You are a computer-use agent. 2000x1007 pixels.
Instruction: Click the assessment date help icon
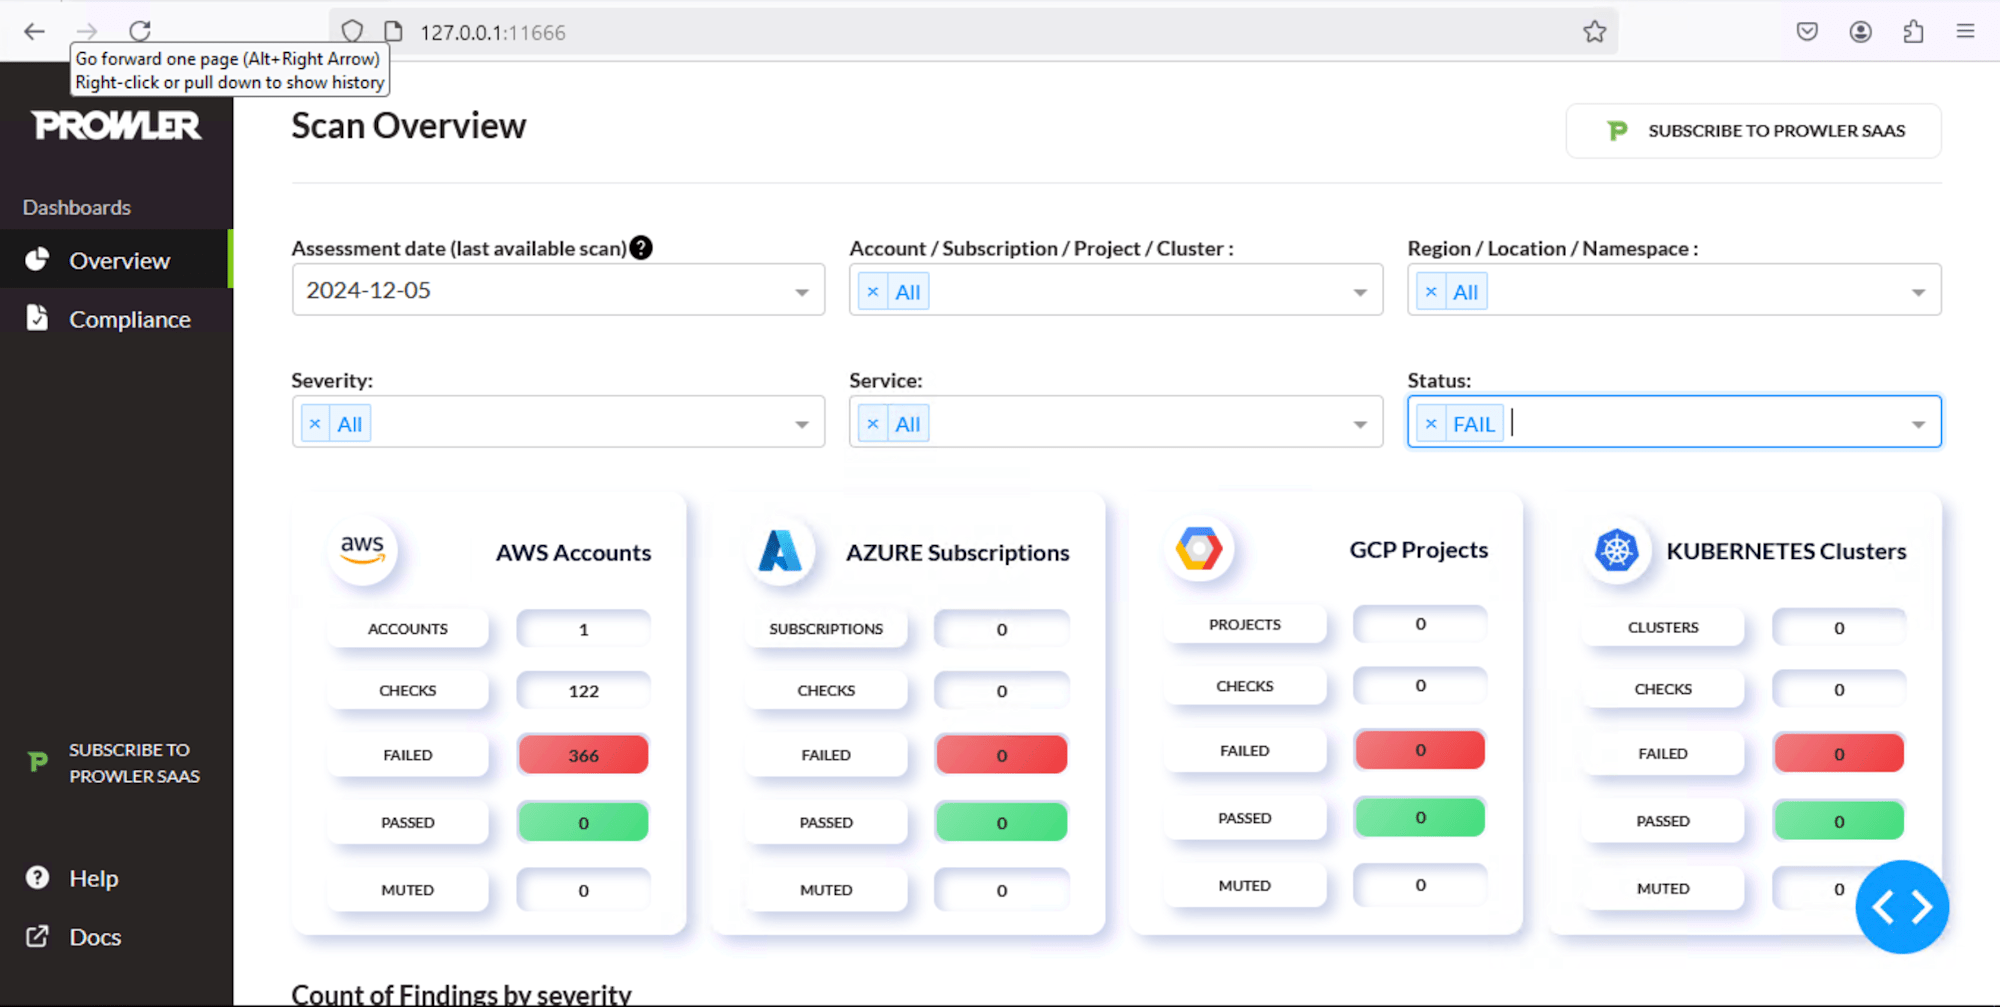(x=641, y=248)
